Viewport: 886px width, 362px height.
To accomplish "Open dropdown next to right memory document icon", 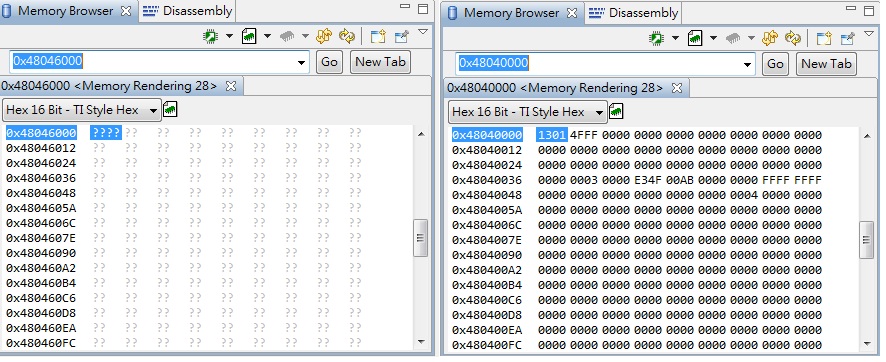I will point(713,38).
